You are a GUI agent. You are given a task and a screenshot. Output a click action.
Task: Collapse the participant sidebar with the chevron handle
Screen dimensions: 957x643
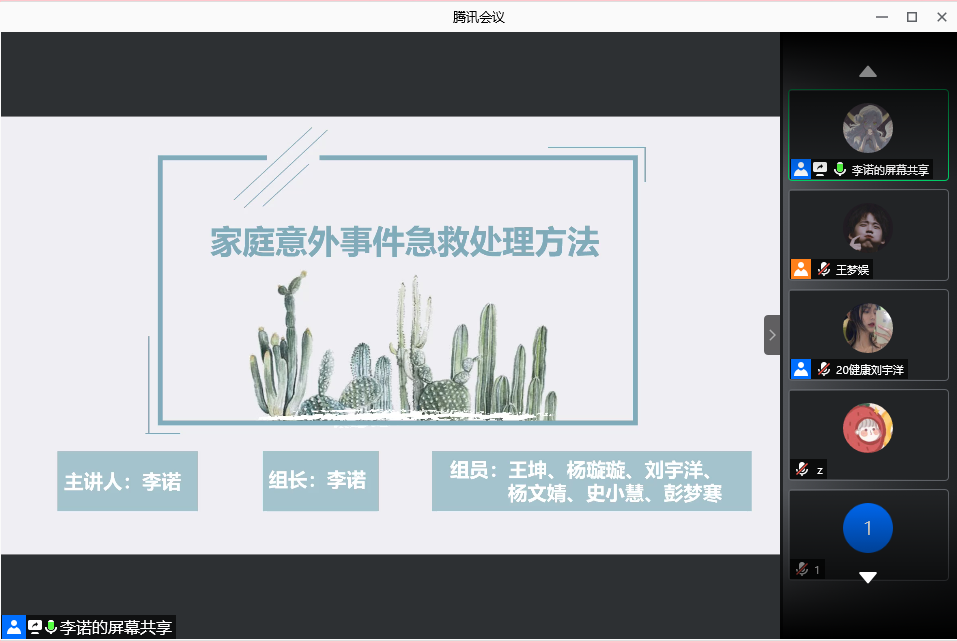[x=772, y=335]
